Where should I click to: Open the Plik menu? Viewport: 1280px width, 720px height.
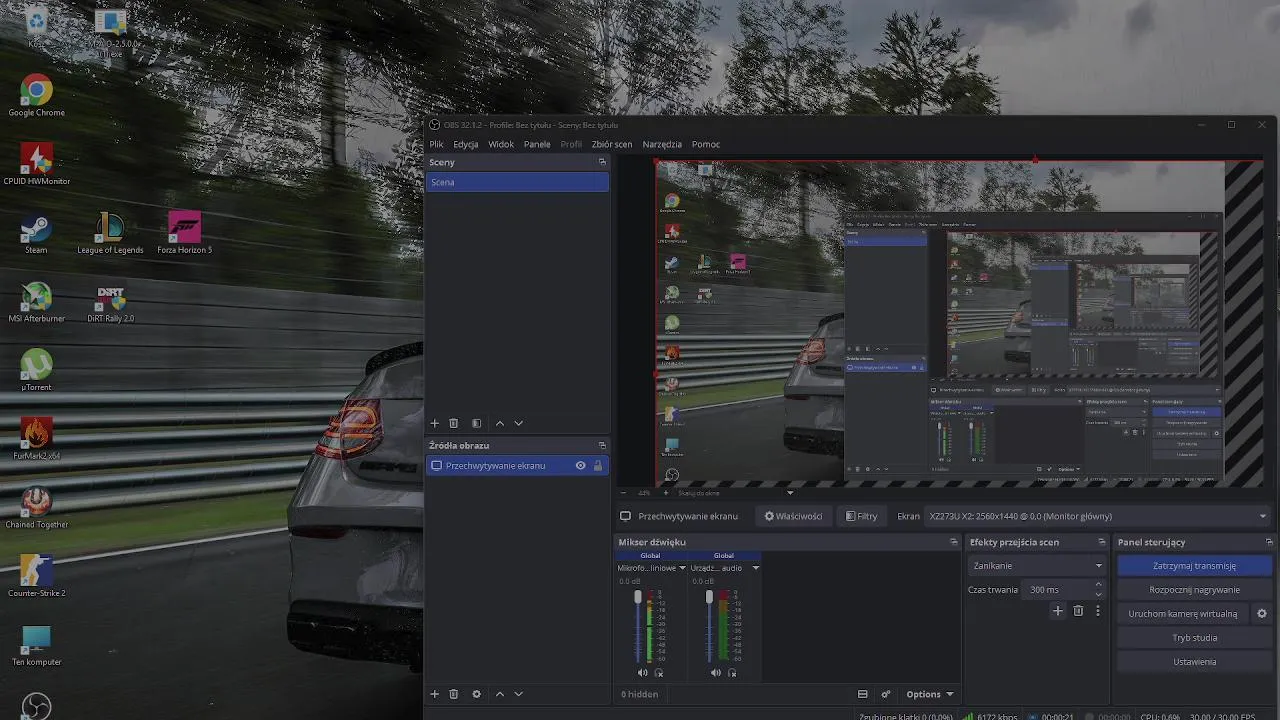(x=436, y=144)
